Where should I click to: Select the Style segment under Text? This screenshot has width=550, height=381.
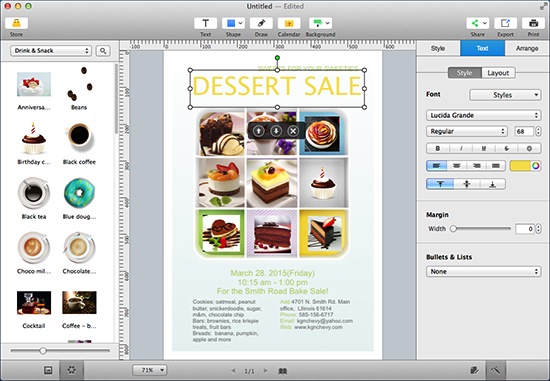(465, 73)
